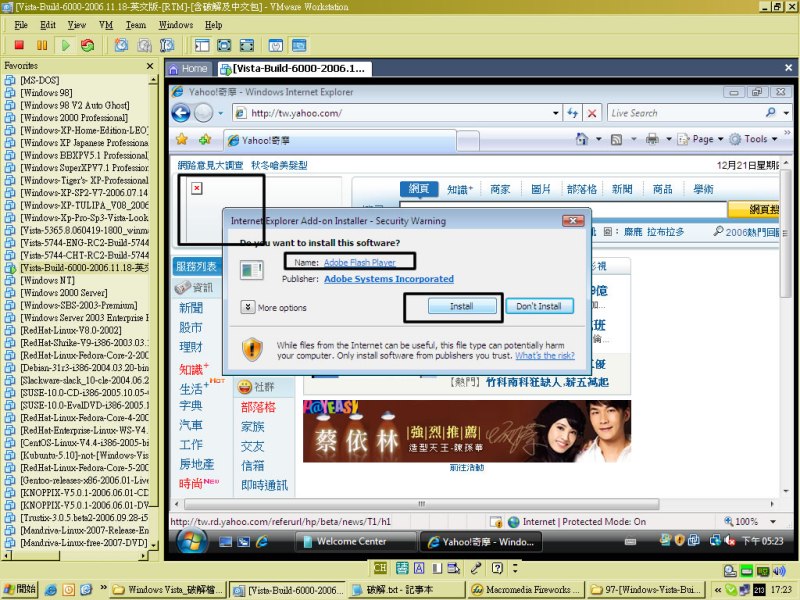Open the Adobe Flash Player name link
Viewport: 800px width, 600px height.
pyautogui.click(x=360, y=262)
